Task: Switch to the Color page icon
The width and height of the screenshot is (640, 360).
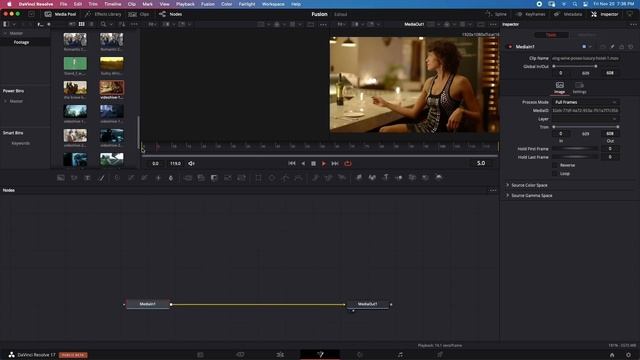Action: [360, 355]
